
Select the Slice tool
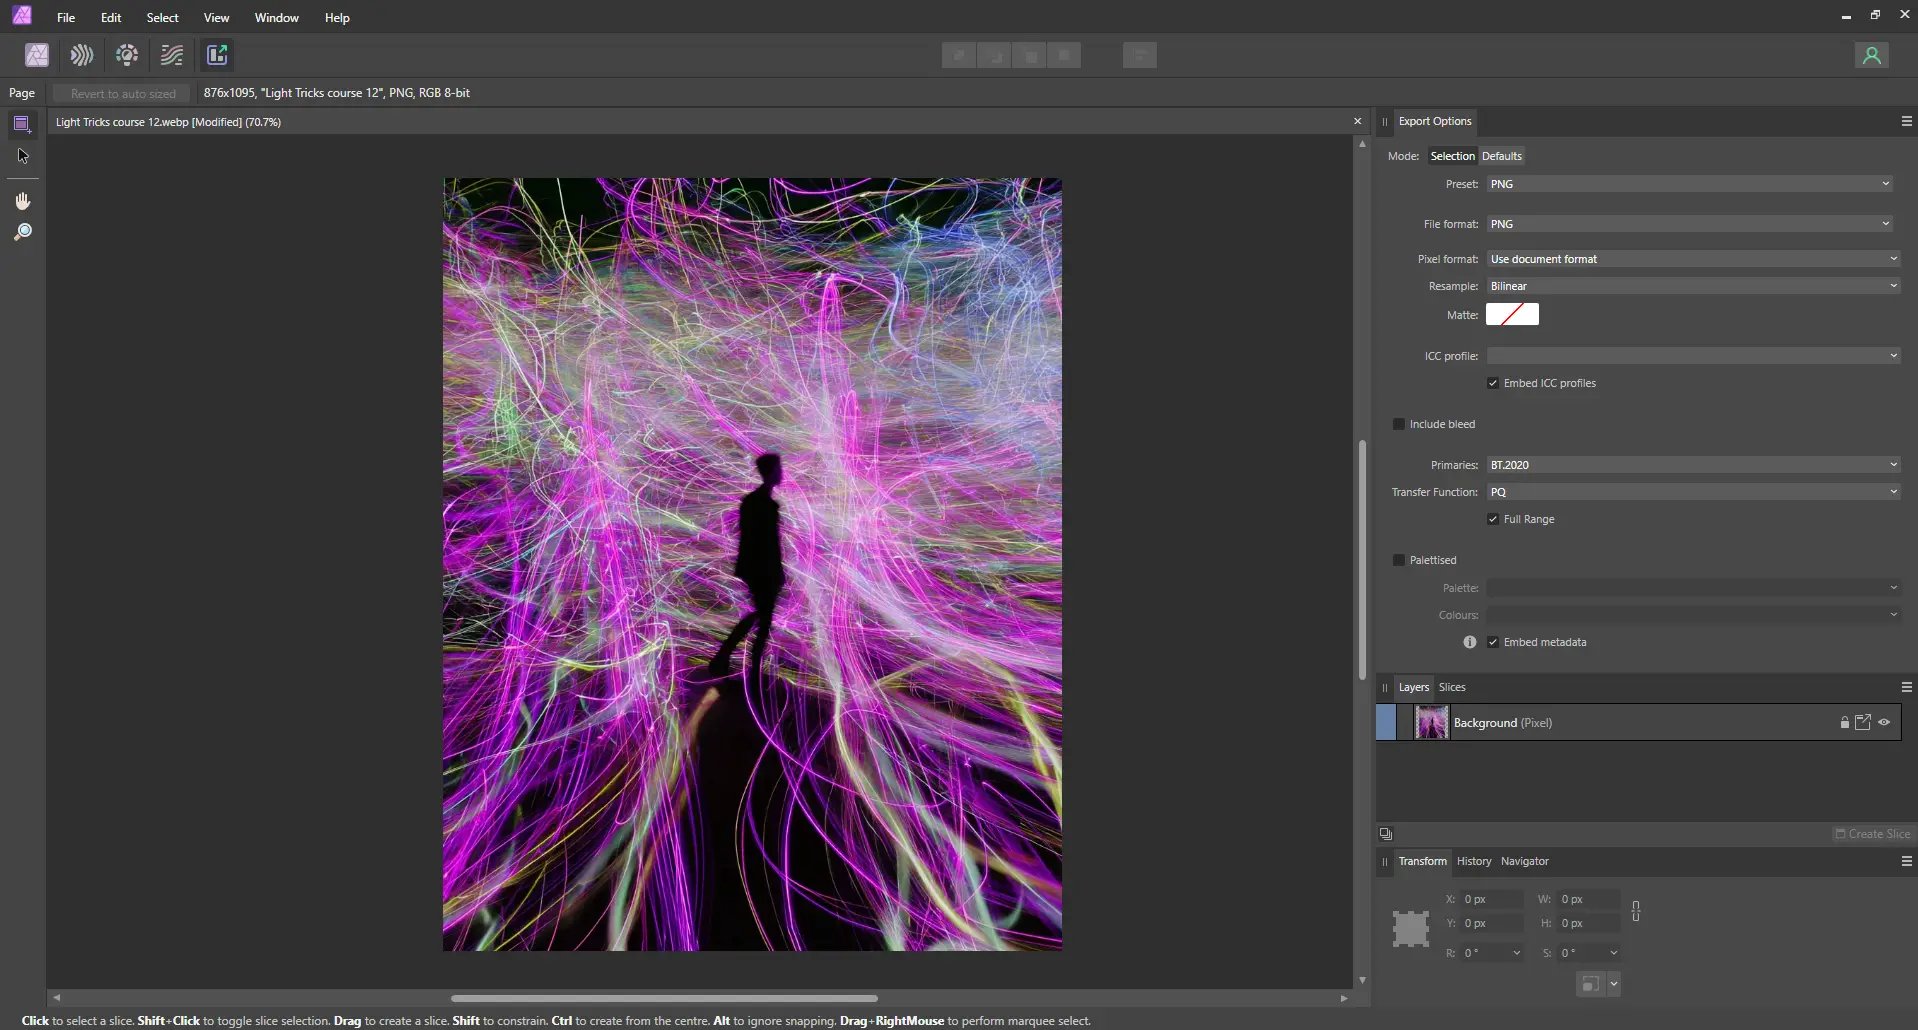(x=22, y=124)
